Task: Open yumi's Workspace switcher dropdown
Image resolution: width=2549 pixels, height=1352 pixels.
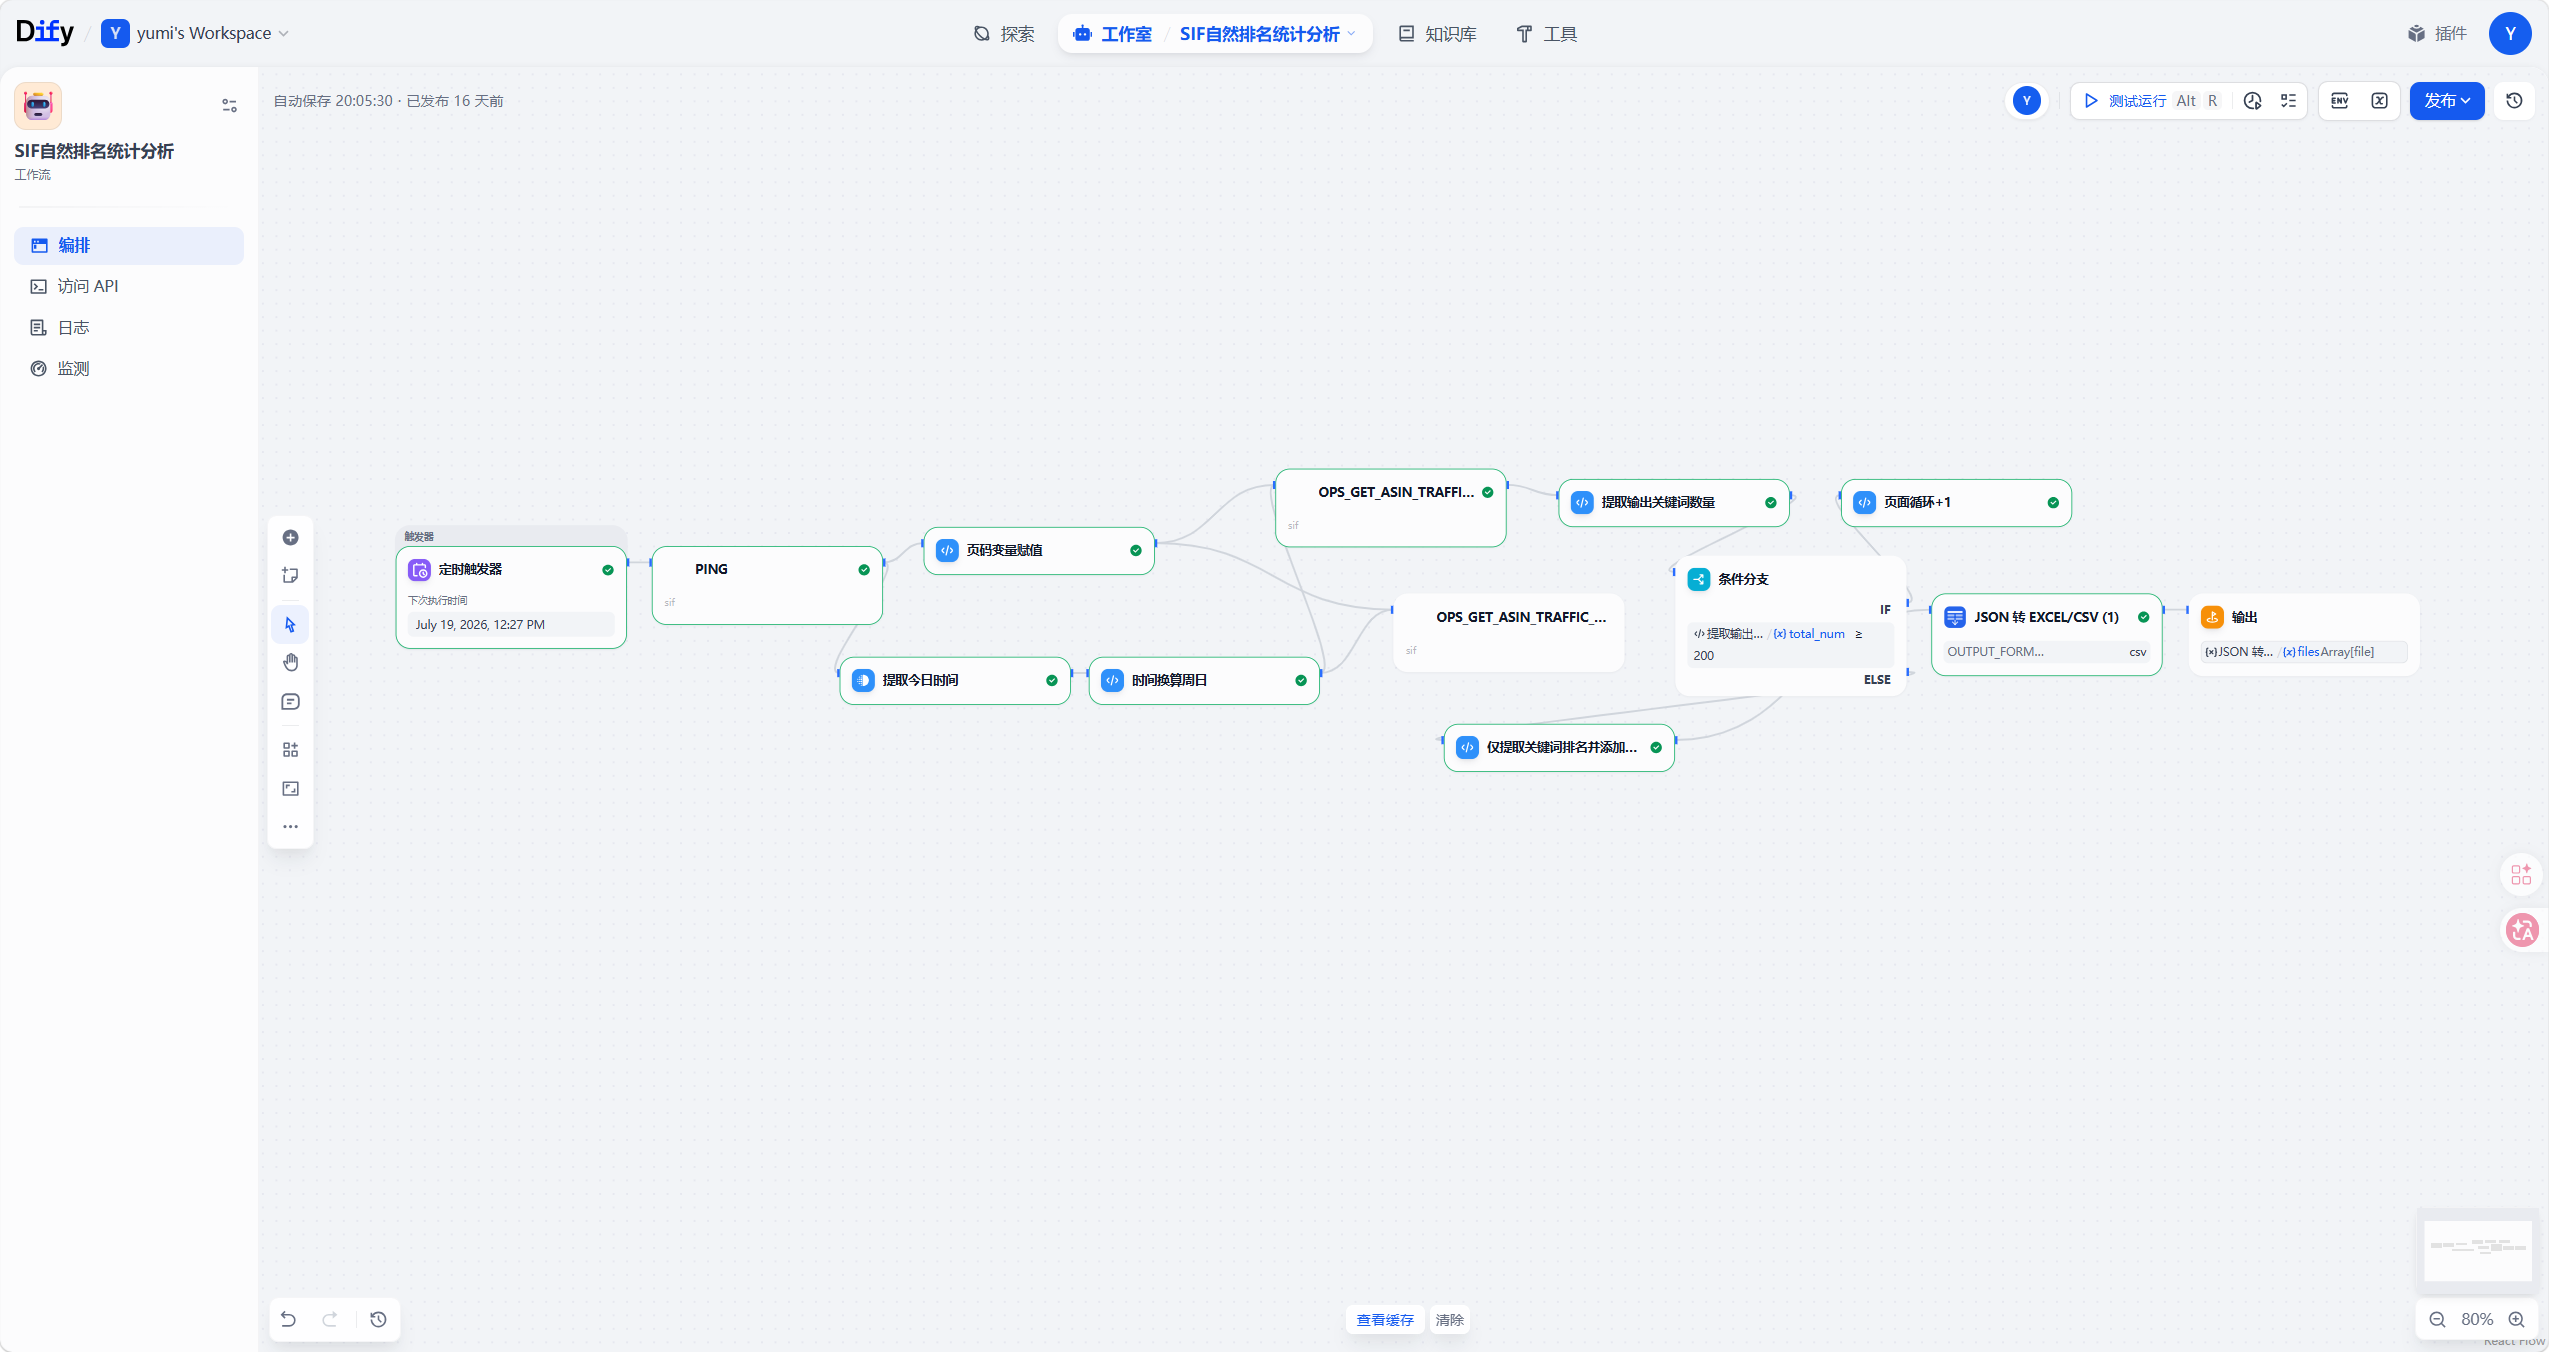Action: tap(195, 33)
